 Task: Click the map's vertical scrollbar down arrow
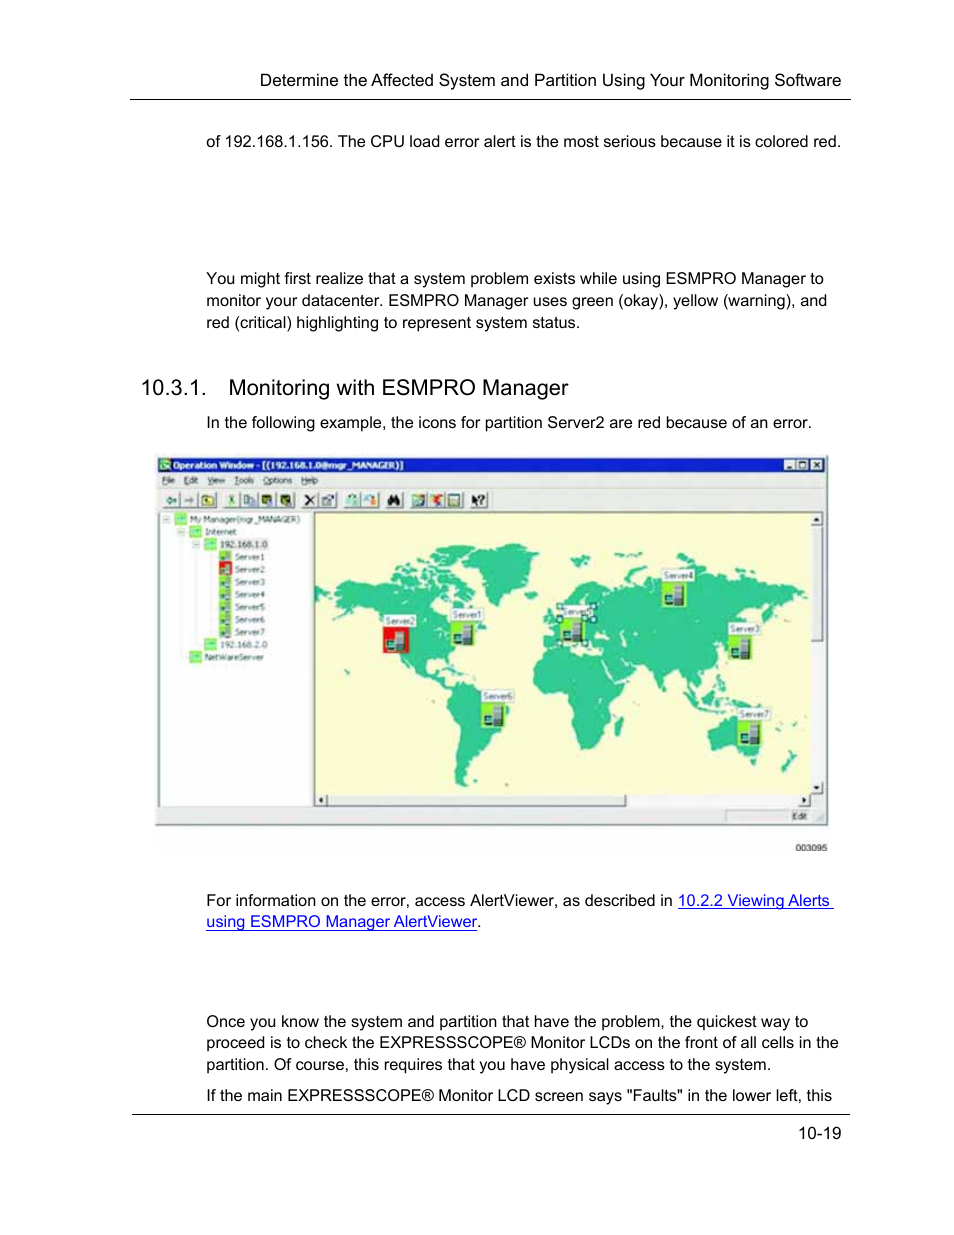(x=816, y=788)
